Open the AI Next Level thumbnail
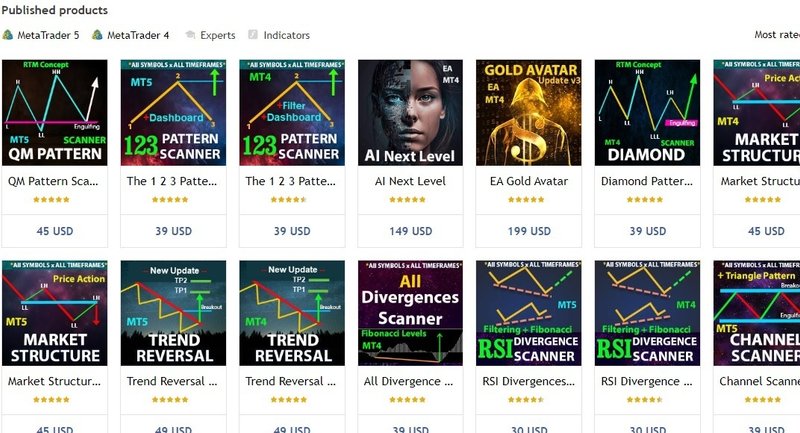 coord(410,113)
